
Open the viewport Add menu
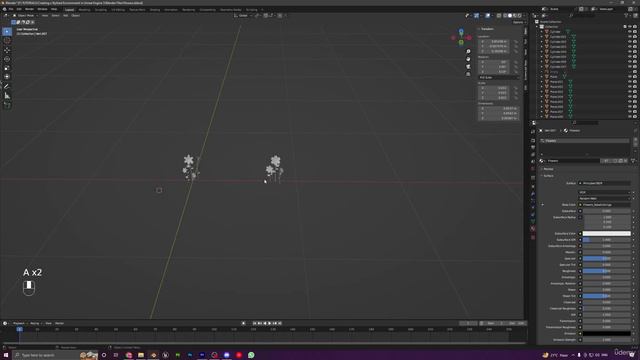[x=65, y=16]
